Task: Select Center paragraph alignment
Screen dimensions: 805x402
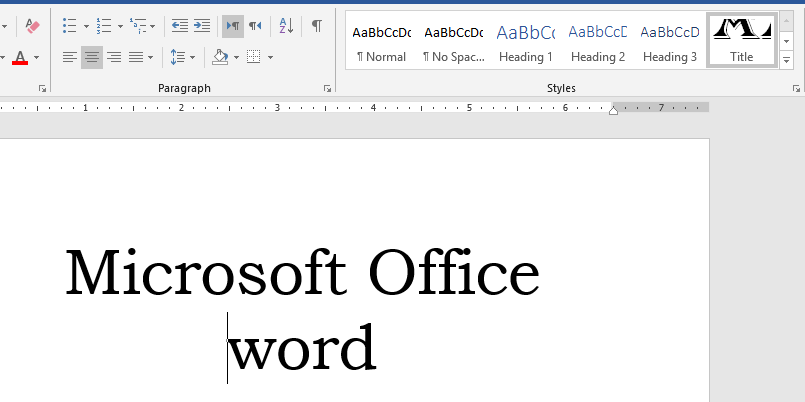Action: [x=92, y=57]
